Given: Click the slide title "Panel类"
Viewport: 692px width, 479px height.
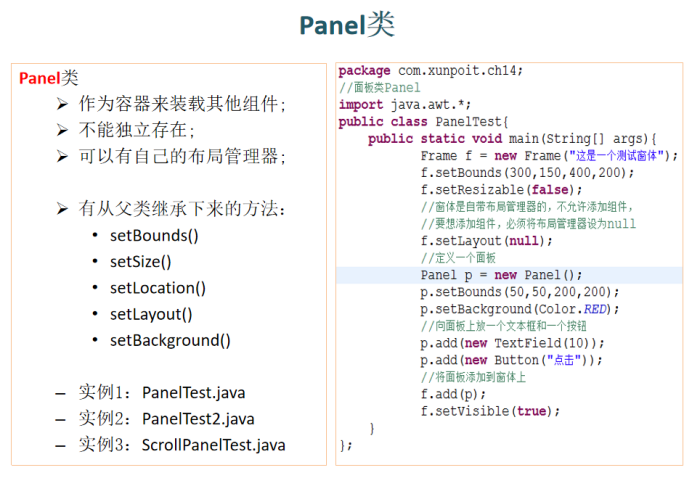Looking at the screenshot, I should pos(347,25).
